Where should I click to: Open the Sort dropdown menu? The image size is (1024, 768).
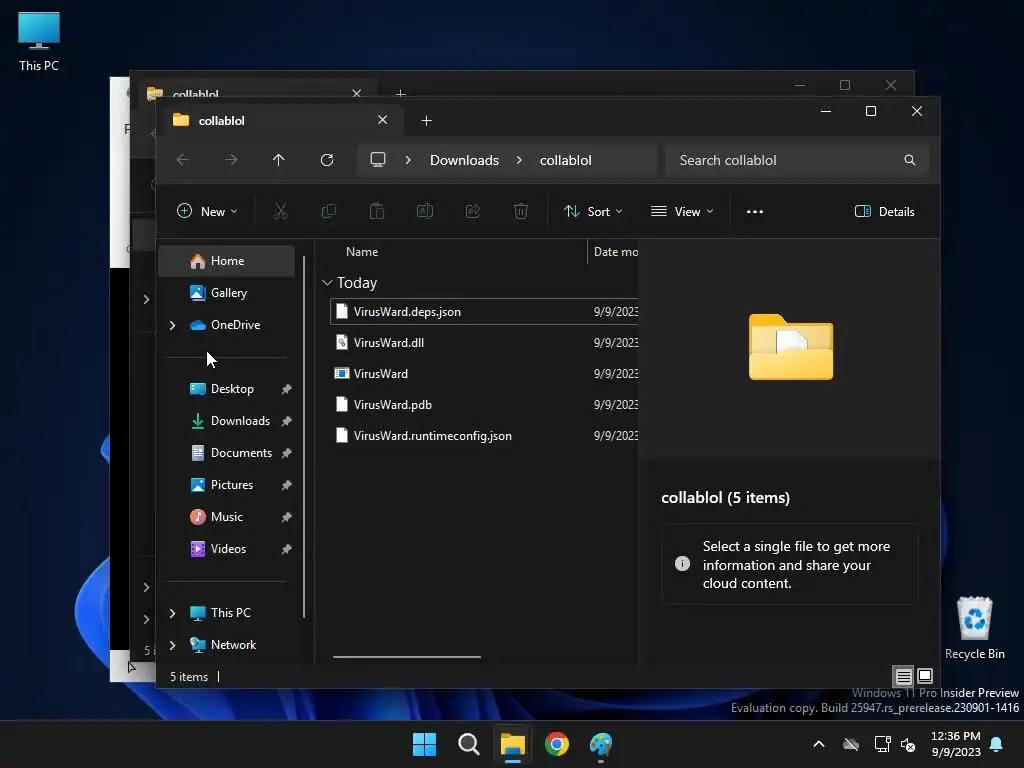click(593, 211)
